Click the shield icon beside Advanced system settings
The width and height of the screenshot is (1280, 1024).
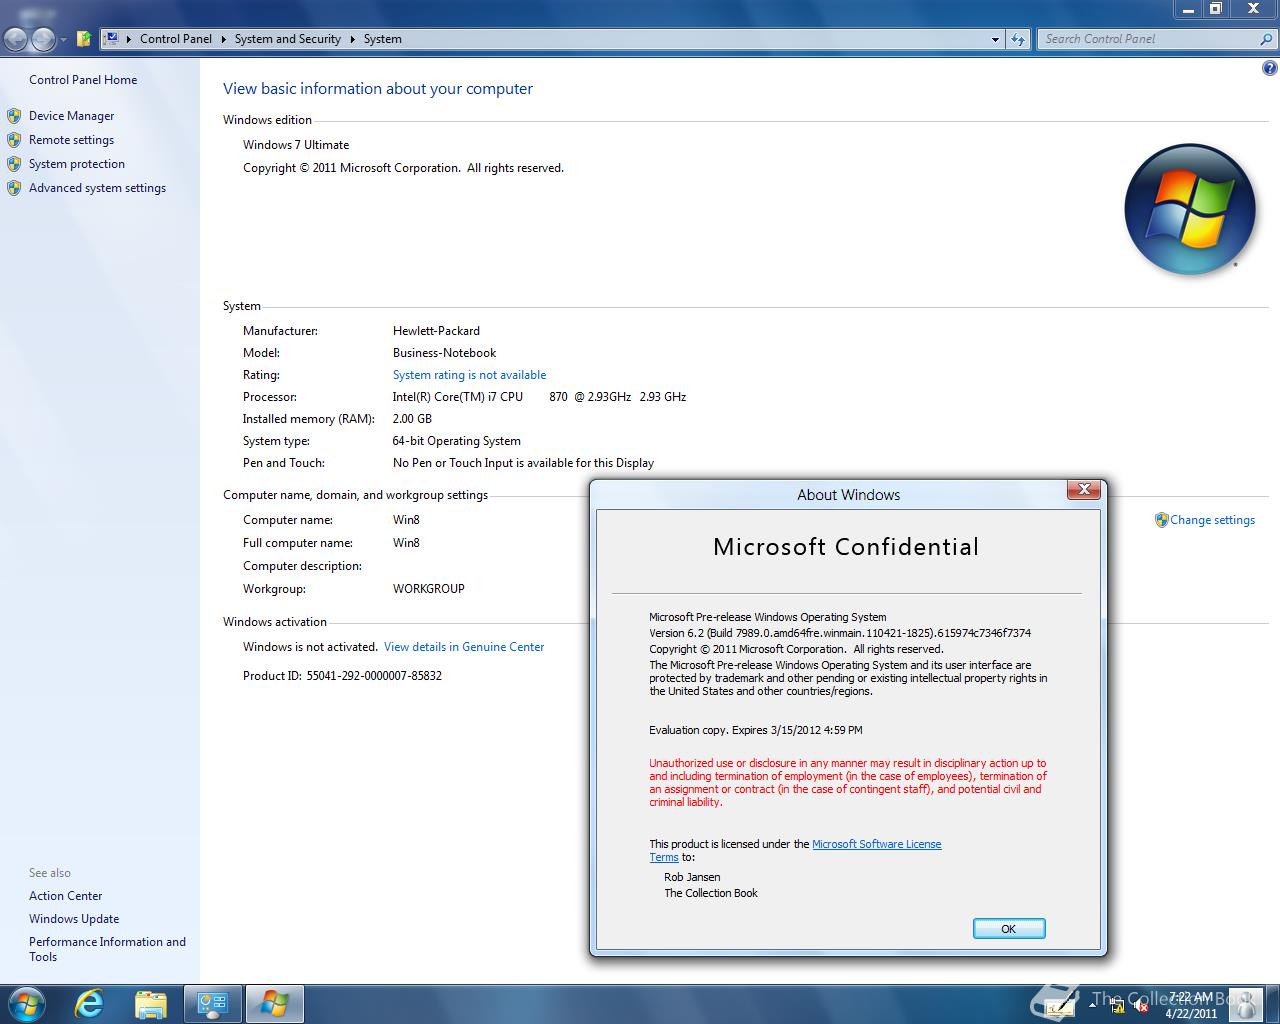coord(14,188)
